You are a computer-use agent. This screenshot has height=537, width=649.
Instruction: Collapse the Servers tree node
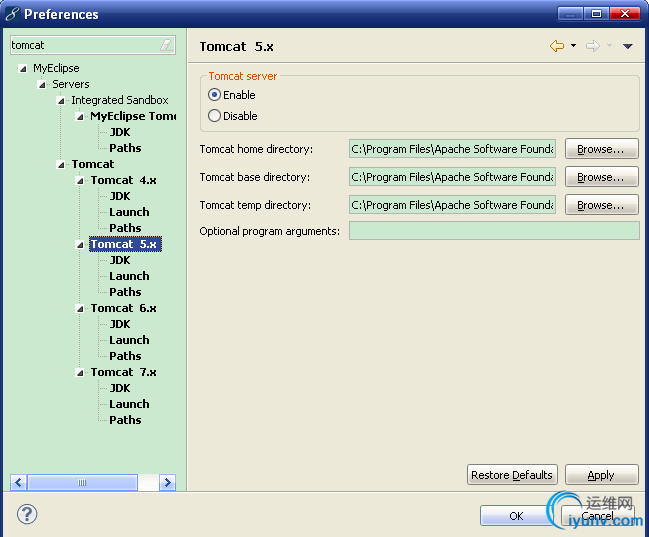[42, 85]
